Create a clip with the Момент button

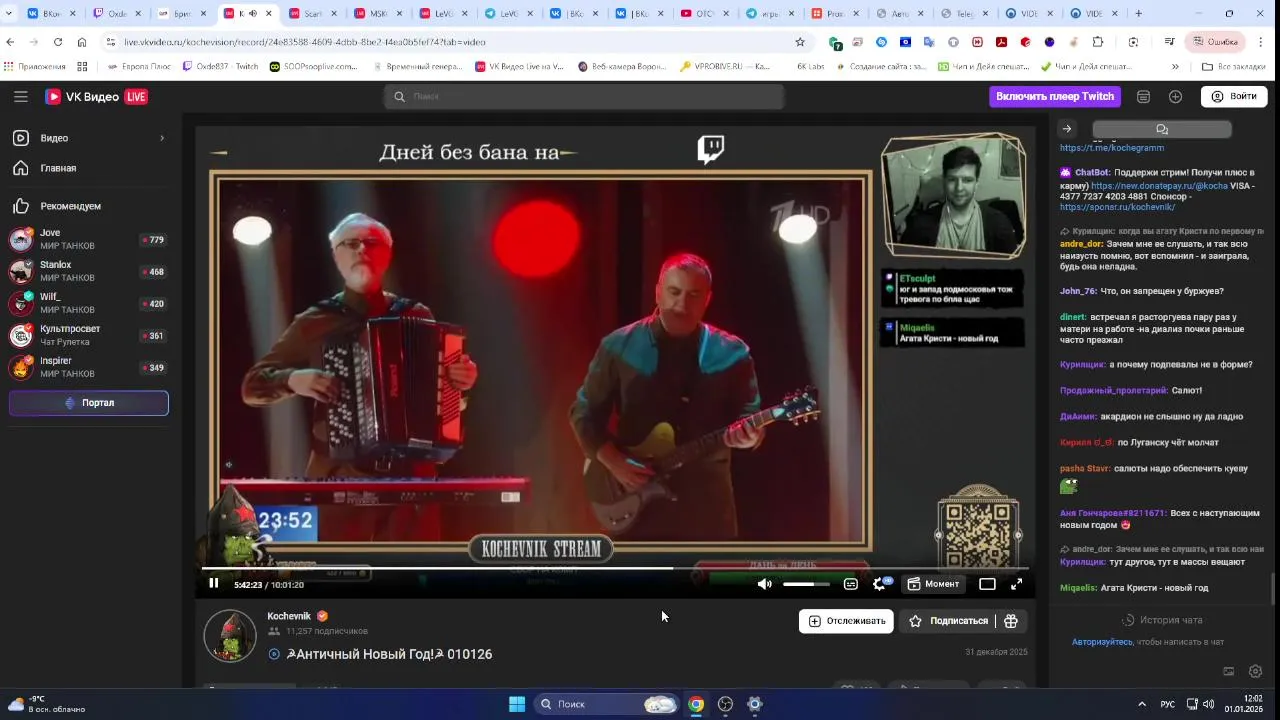pyautogui.click(x=933, y=584)
